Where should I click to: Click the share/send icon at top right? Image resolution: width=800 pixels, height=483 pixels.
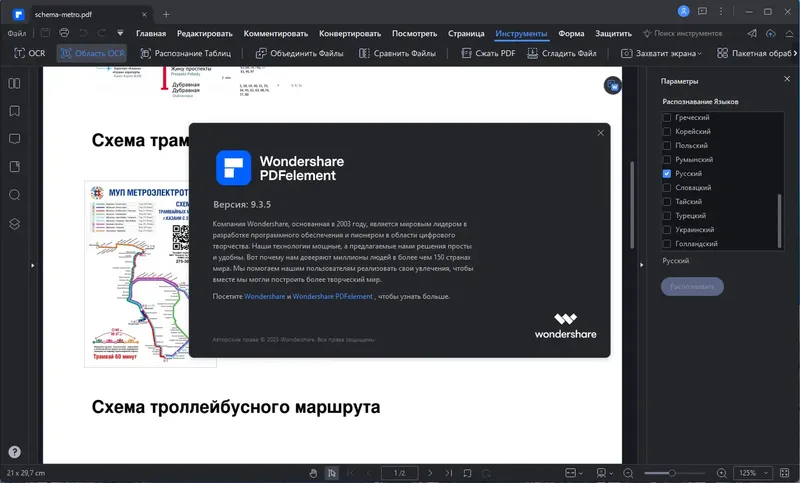tap(752, 33)
